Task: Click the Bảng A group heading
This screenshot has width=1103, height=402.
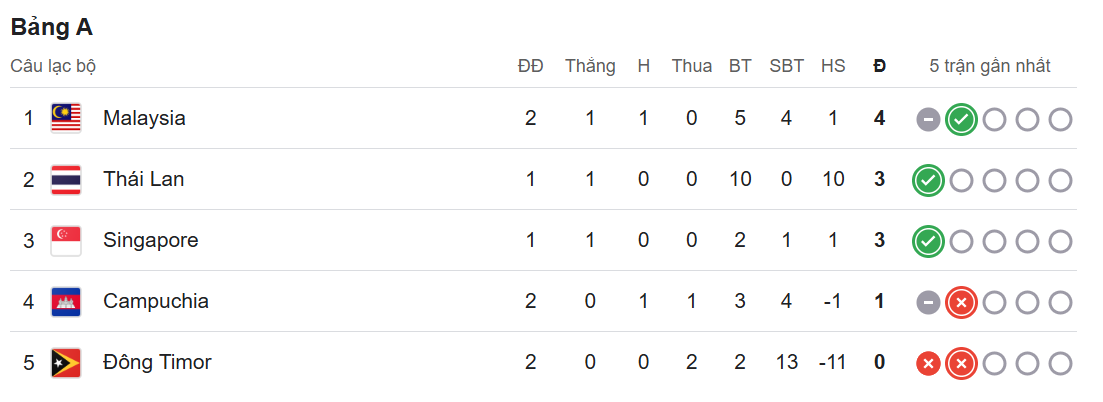Action: 51,27
